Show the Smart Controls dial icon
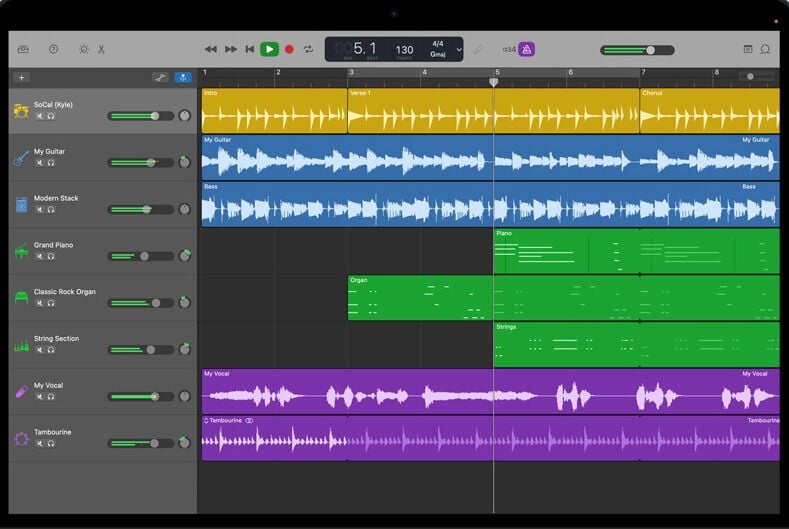 click(x=84, y=49)
